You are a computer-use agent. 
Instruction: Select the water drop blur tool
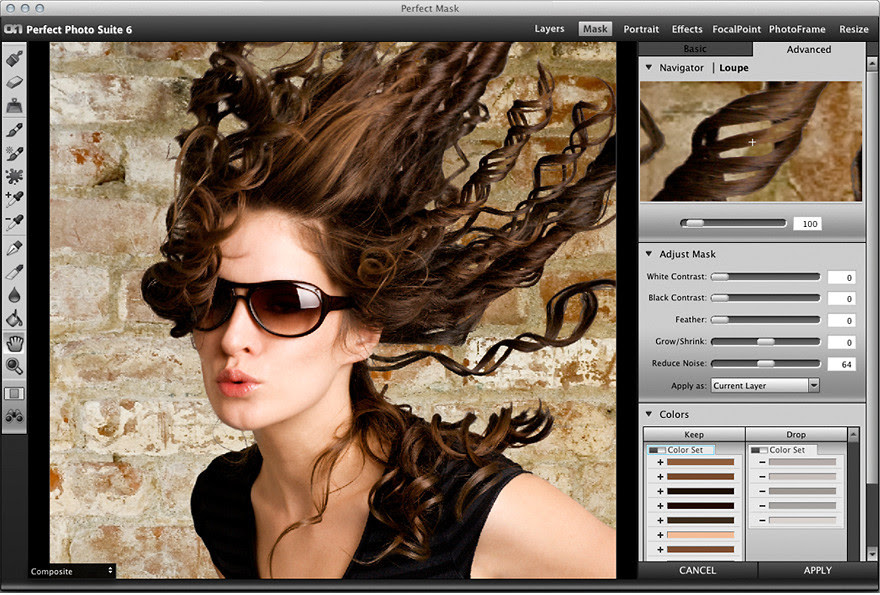(14, 295)
